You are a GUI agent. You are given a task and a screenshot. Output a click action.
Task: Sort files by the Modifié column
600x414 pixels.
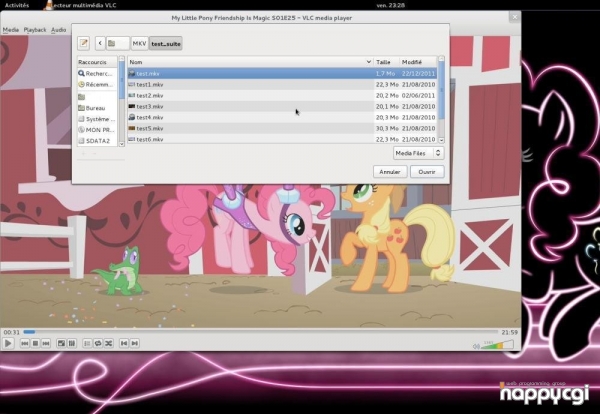[418, 62]
